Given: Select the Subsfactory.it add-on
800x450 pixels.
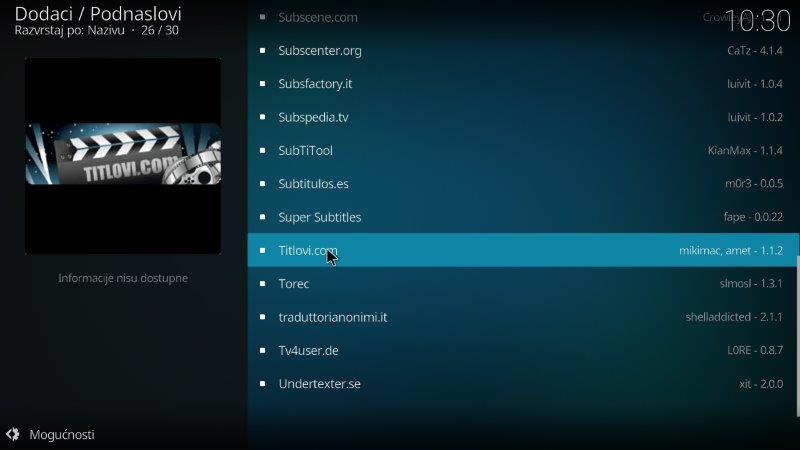Looking at the screenshot, I should pyautogui.click(x=523, y=84).
